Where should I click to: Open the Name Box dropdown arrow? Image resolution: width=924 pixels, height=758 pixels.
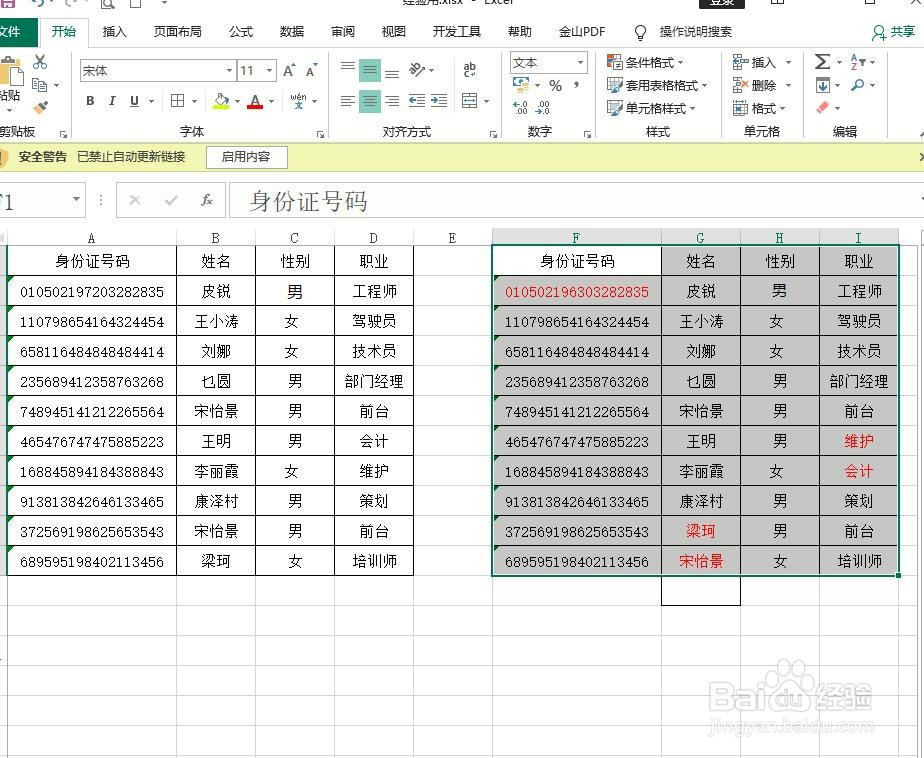76,200
